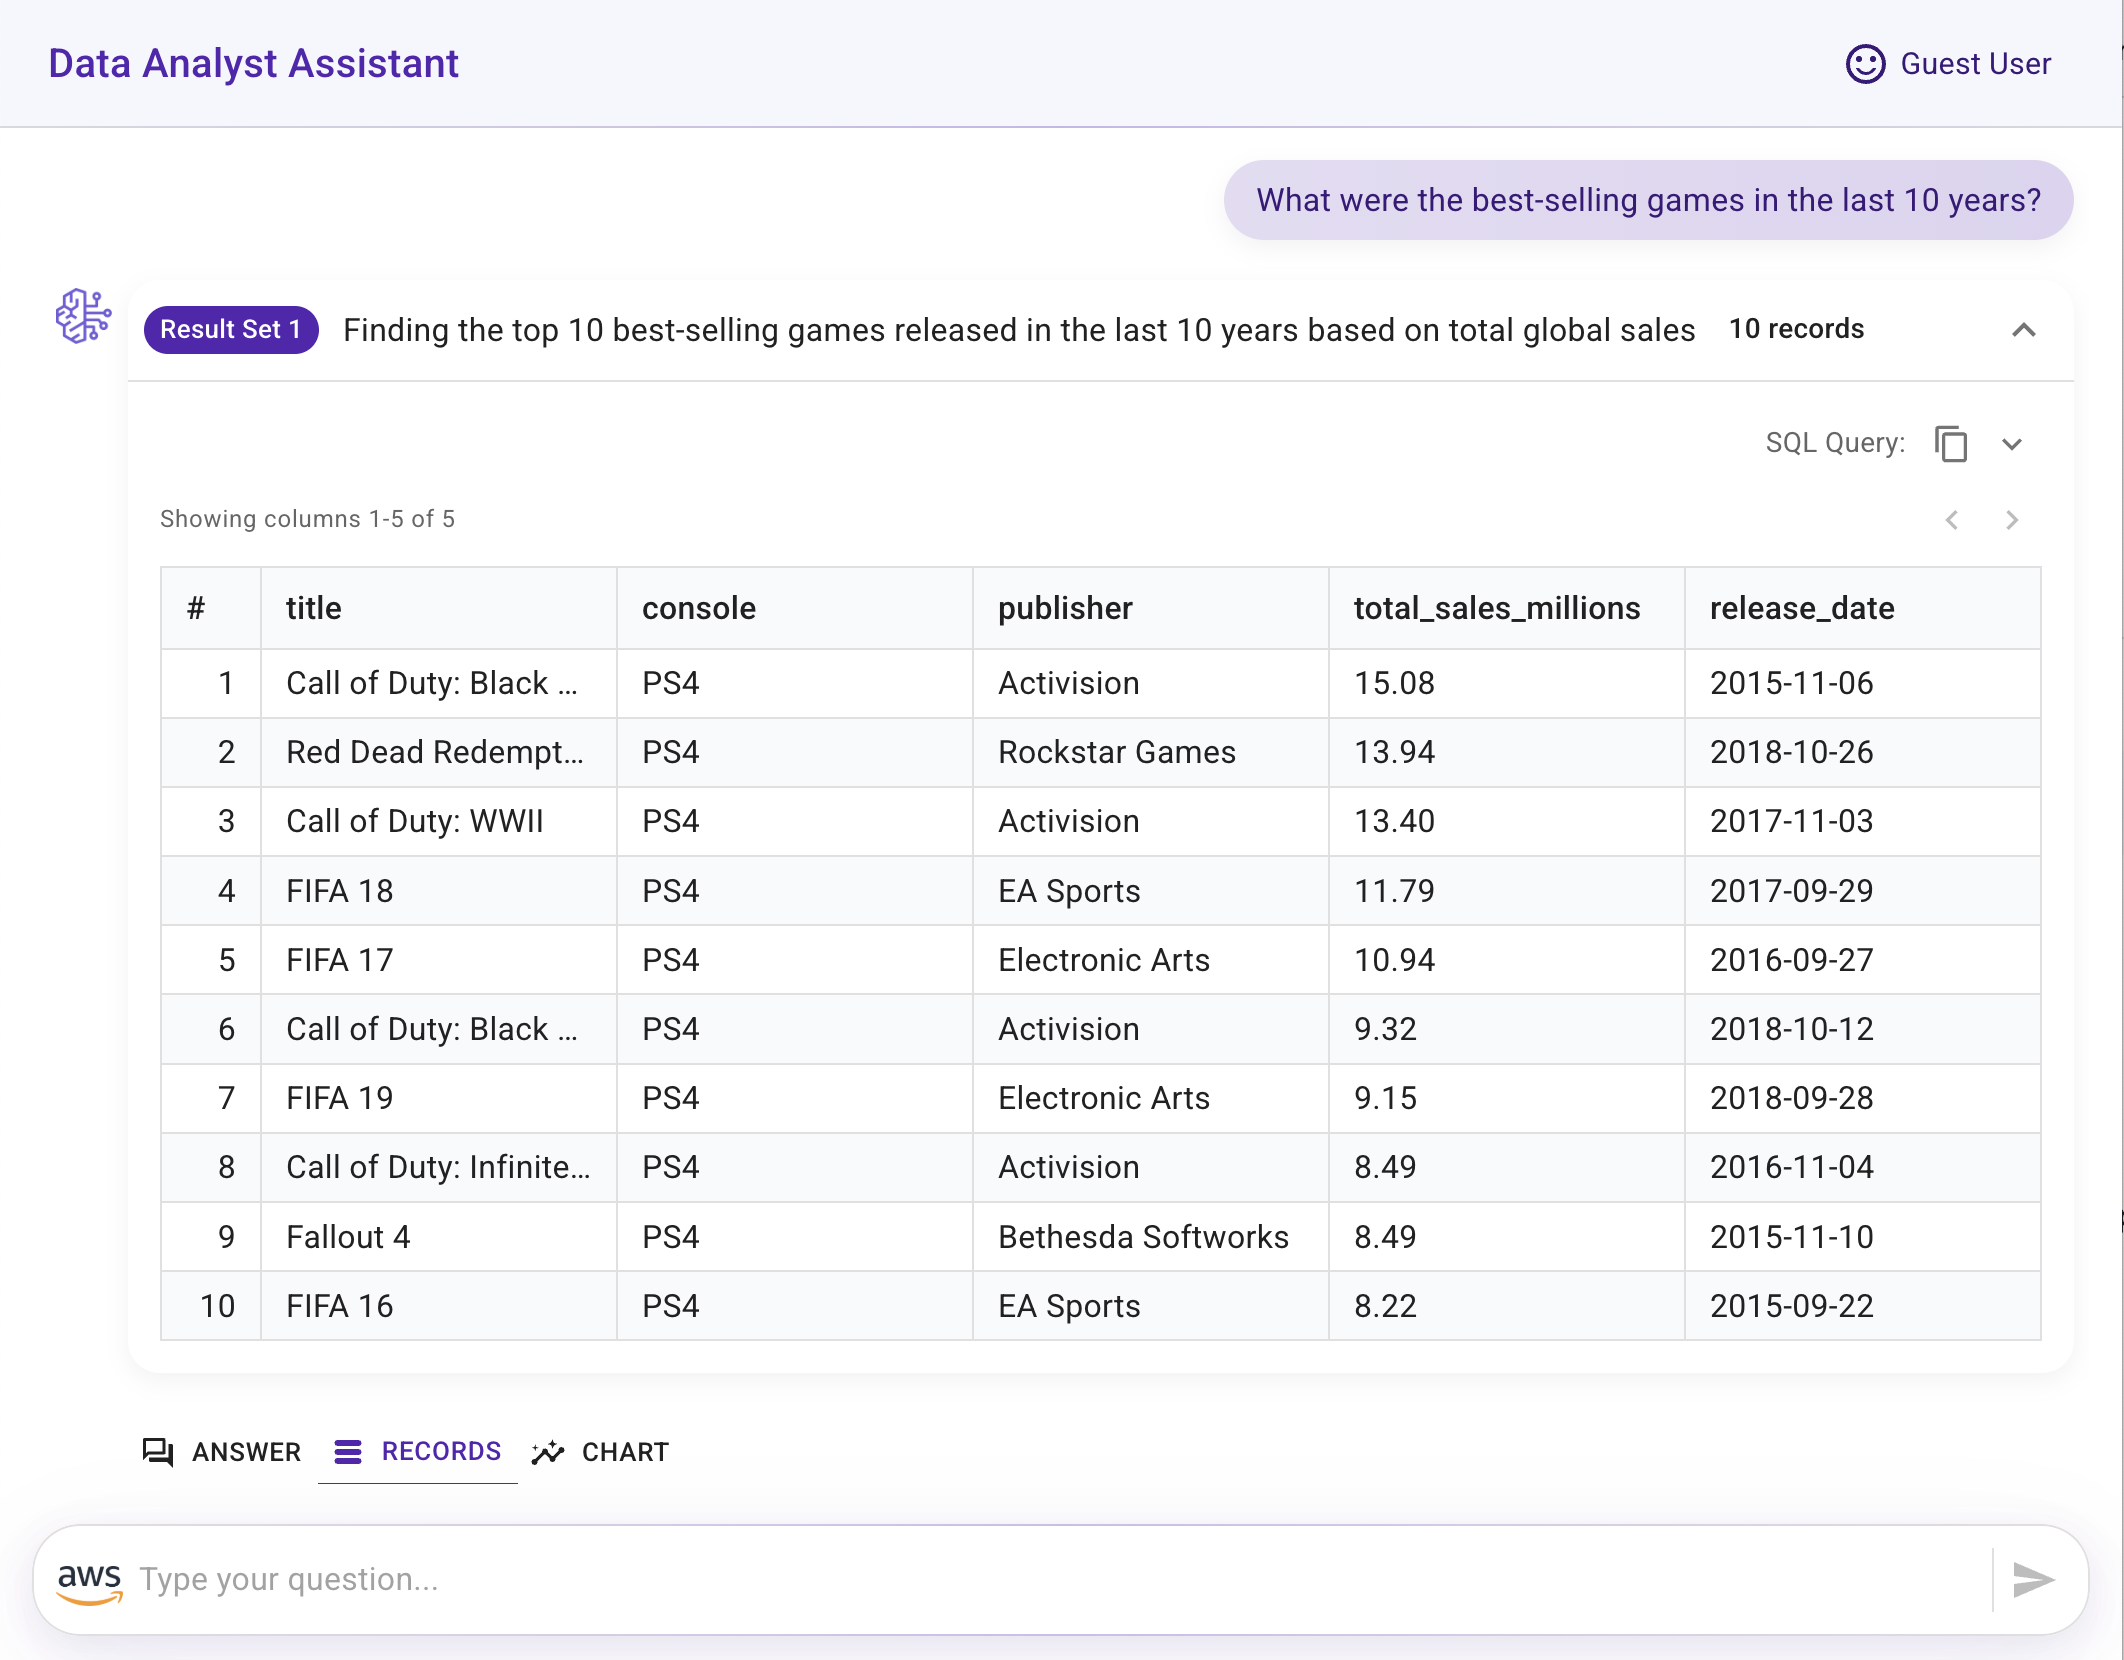The width and height of the screenshot is (2124, 1660).
Task: Open the ANSWER tab
Action: point(221,1452)
